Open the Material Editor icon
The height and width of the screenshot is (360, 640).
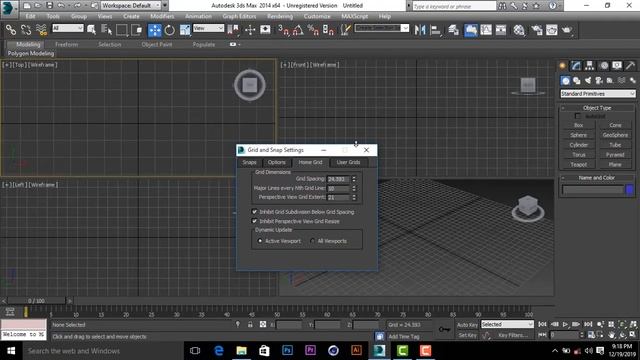pyautogui.click(x=519, y=30)
